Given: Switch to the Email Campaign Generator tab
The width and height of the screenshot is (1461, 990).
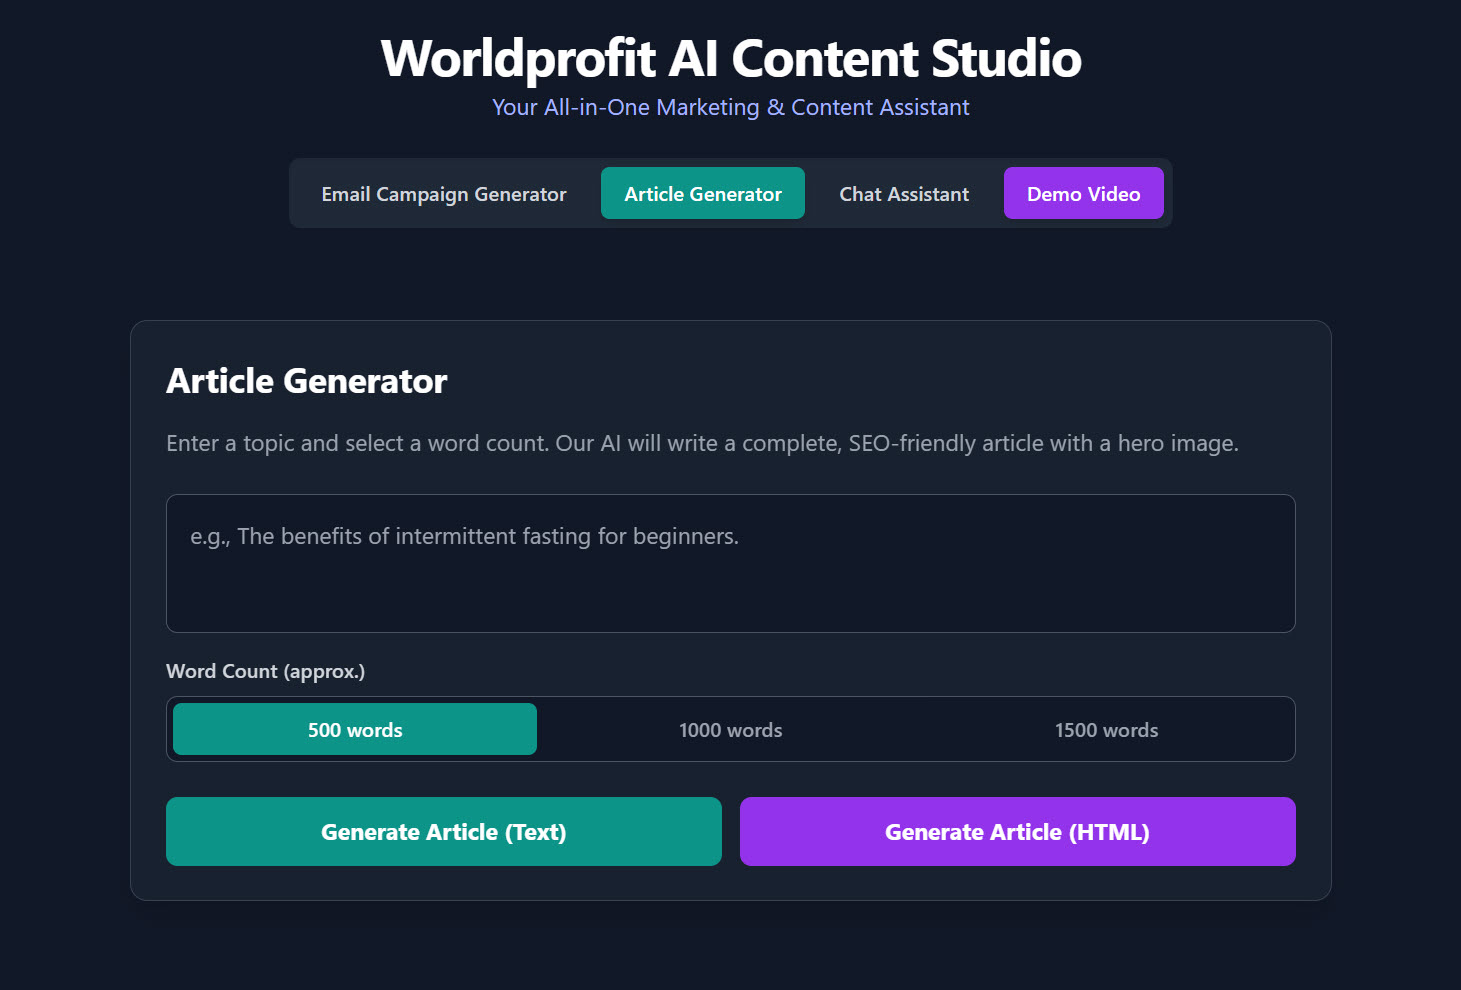Looking at the screenshot, I should (x=443, y=193).
